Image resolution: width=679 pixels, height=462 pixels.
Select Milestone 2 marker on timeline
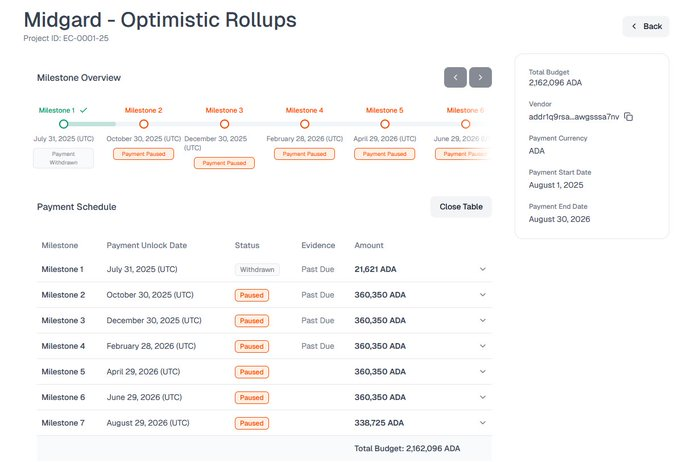[x=144, y=124]
